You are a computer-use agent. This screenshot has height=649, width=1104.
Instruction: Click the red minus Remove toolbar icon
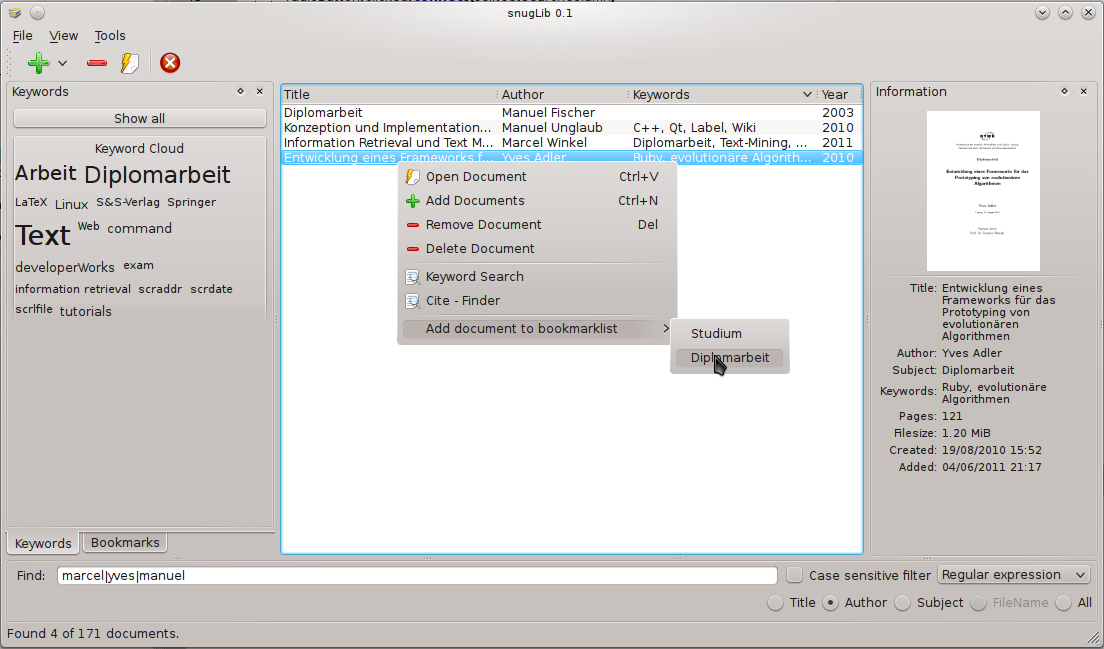(x=96, y=63)
